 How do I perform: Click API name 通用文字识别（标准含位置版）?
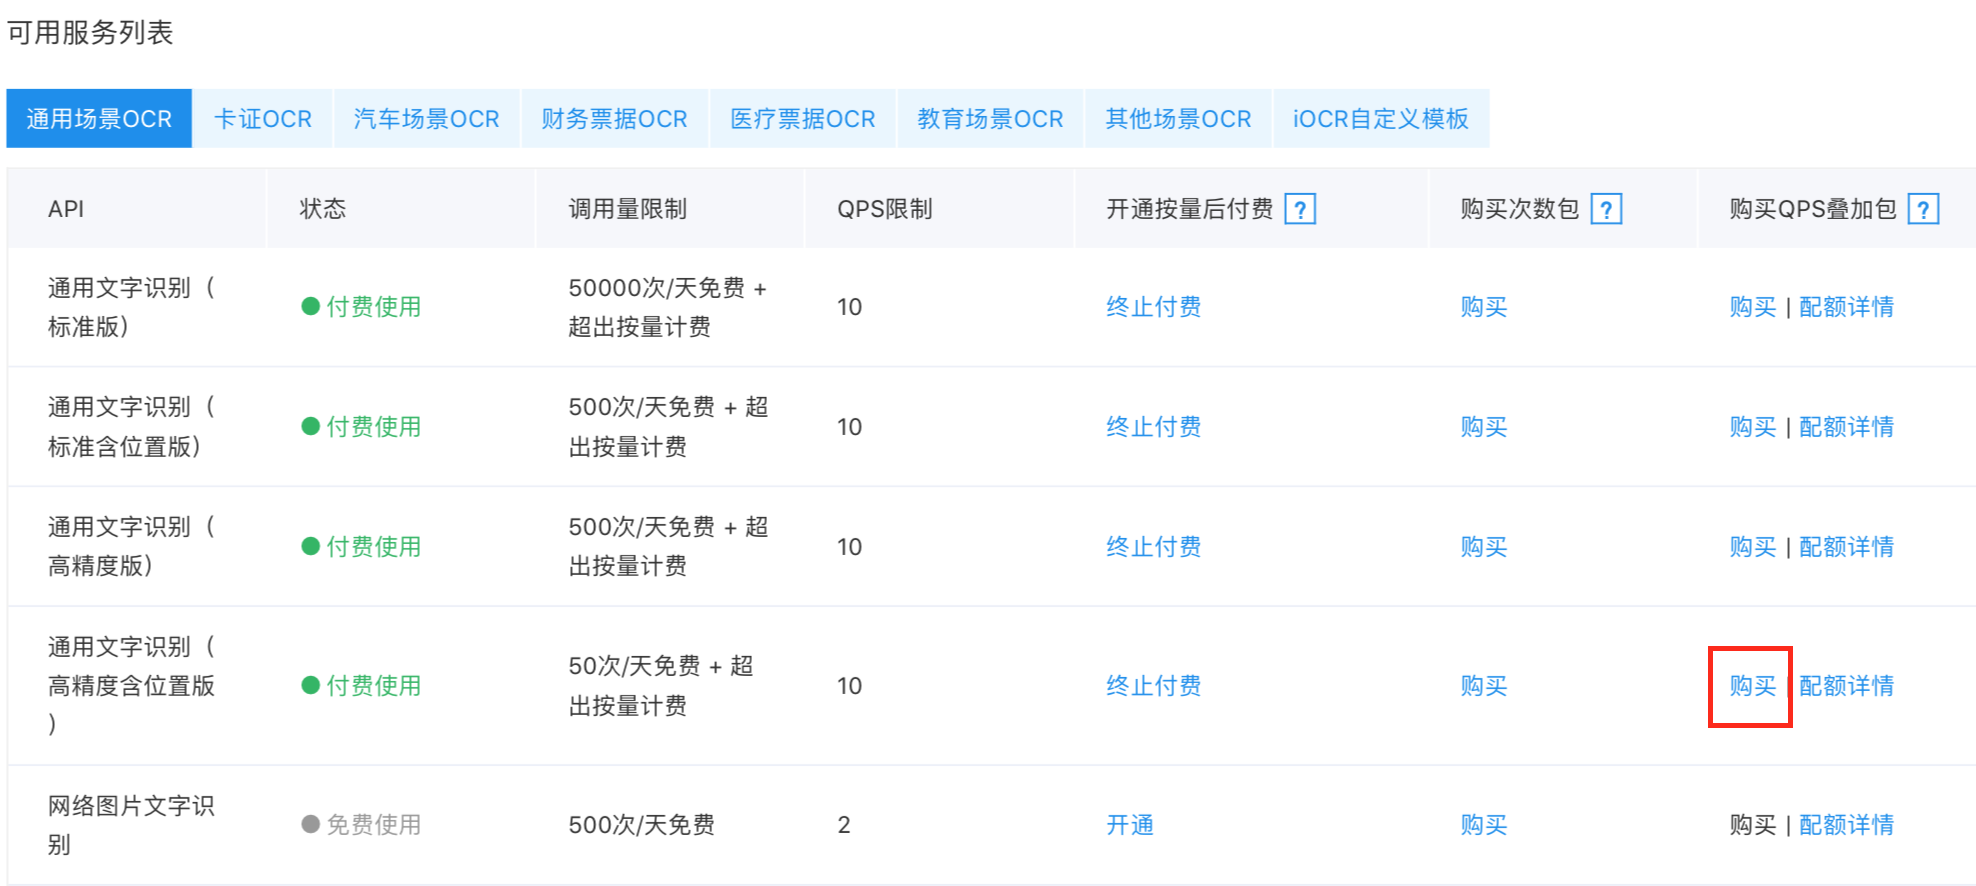tap(132, 427)
